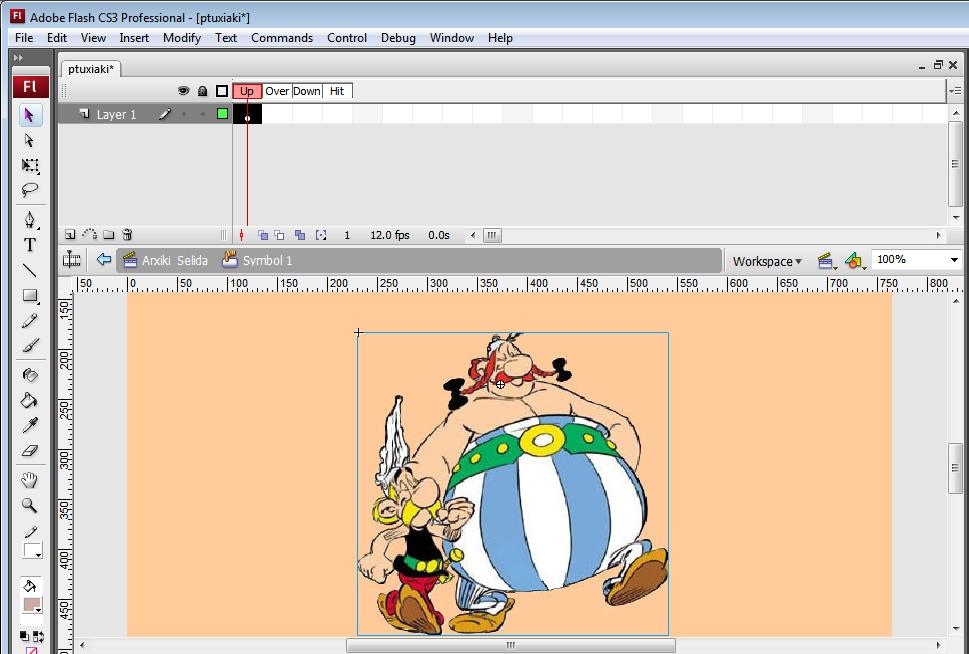Toggle Layer 1 lock dot
969x654 pixels.
[x=202, y=114]
